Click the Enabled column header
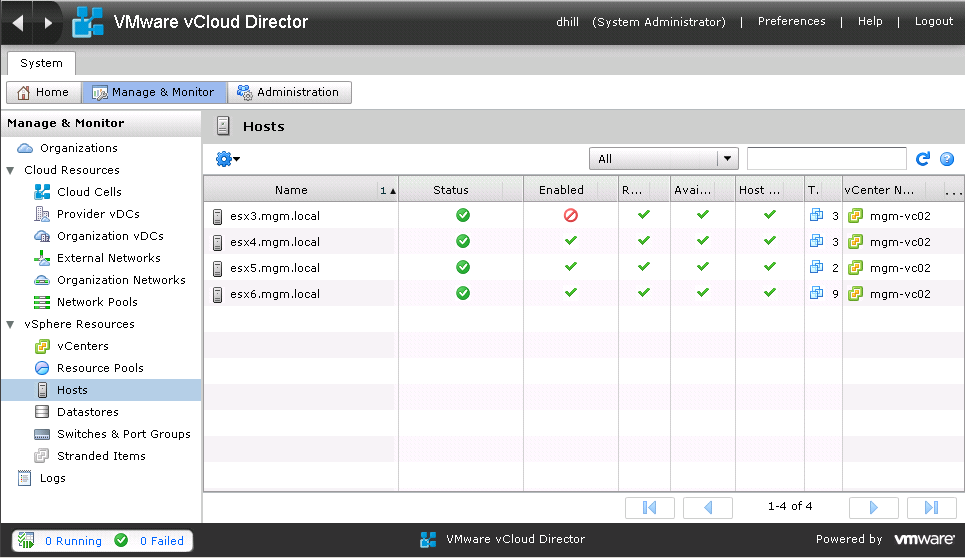This screenshot has width=965, height=558. coord(571,190)
